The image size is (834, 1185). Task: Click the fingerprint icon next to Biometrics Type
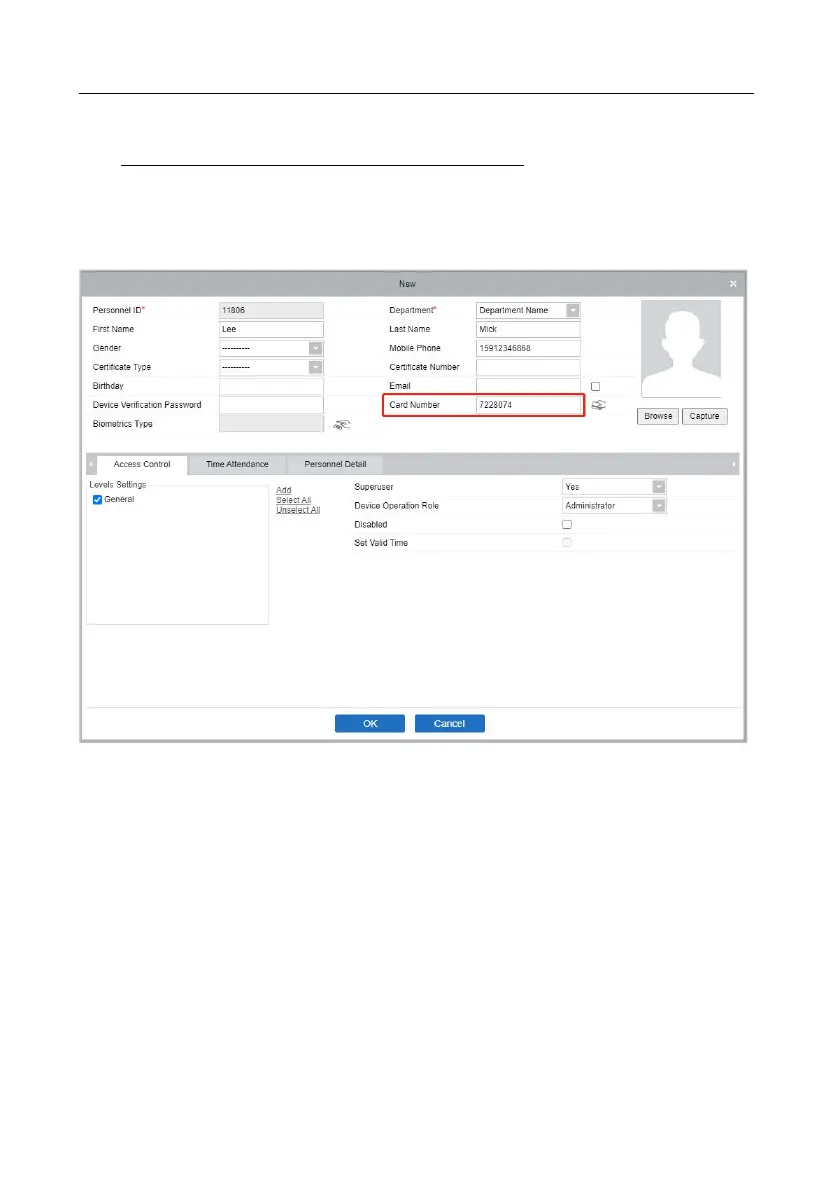click(341, 425)
